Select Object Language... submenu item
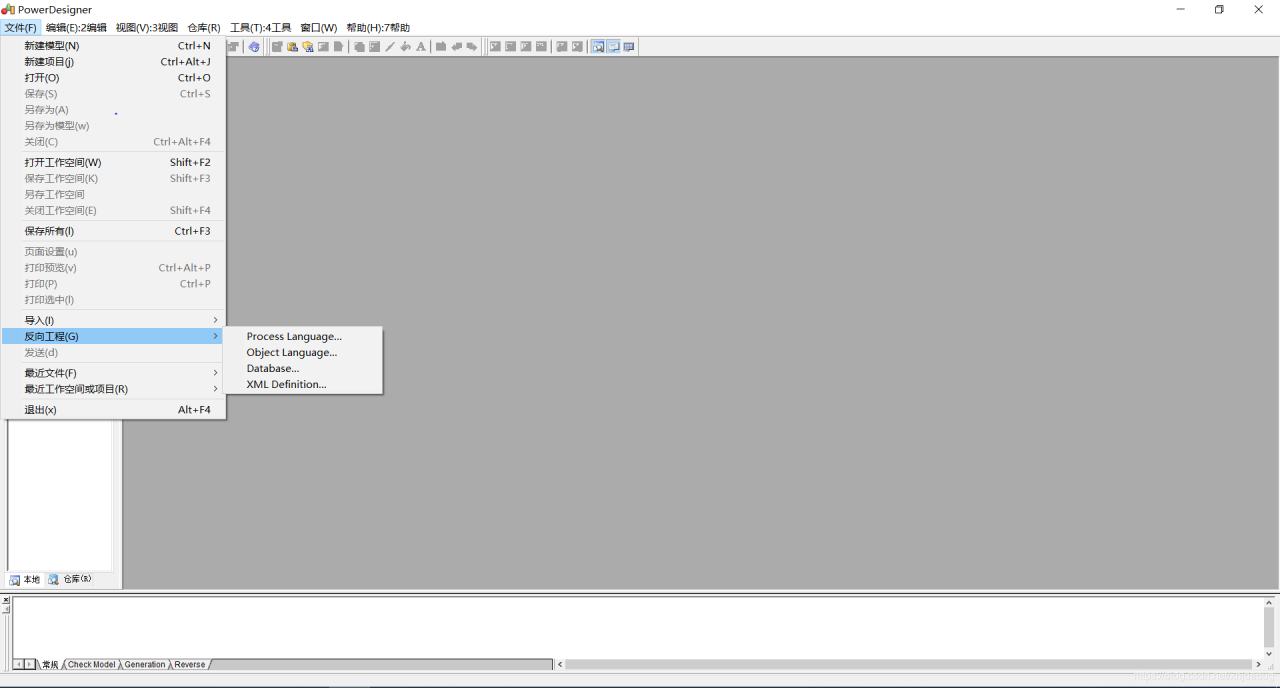Image resolution: width=1280 pixels, height=688 pixels. [x=303, y=353]
